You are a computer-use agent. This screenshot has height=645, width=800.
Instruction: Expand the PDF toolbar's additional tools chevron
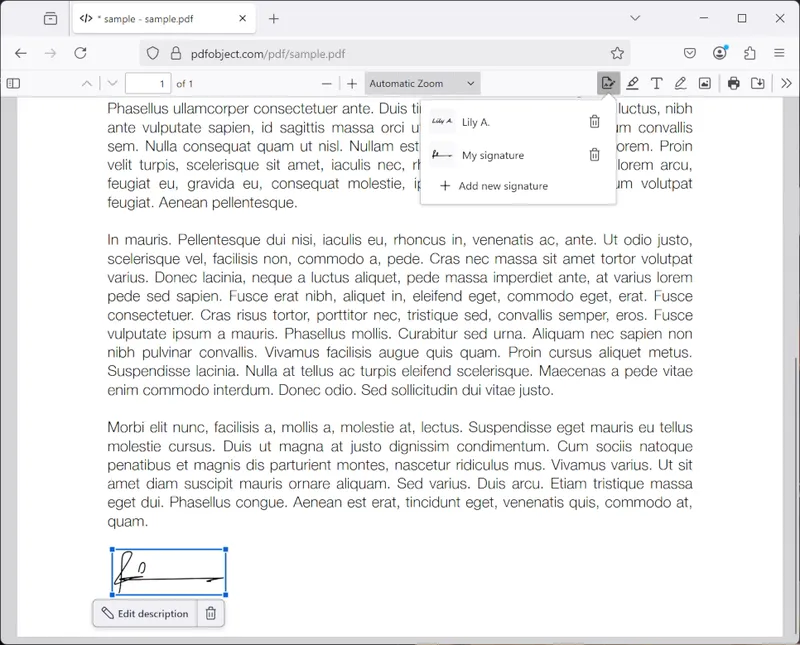pyautogui.click(x=786, y=84)
